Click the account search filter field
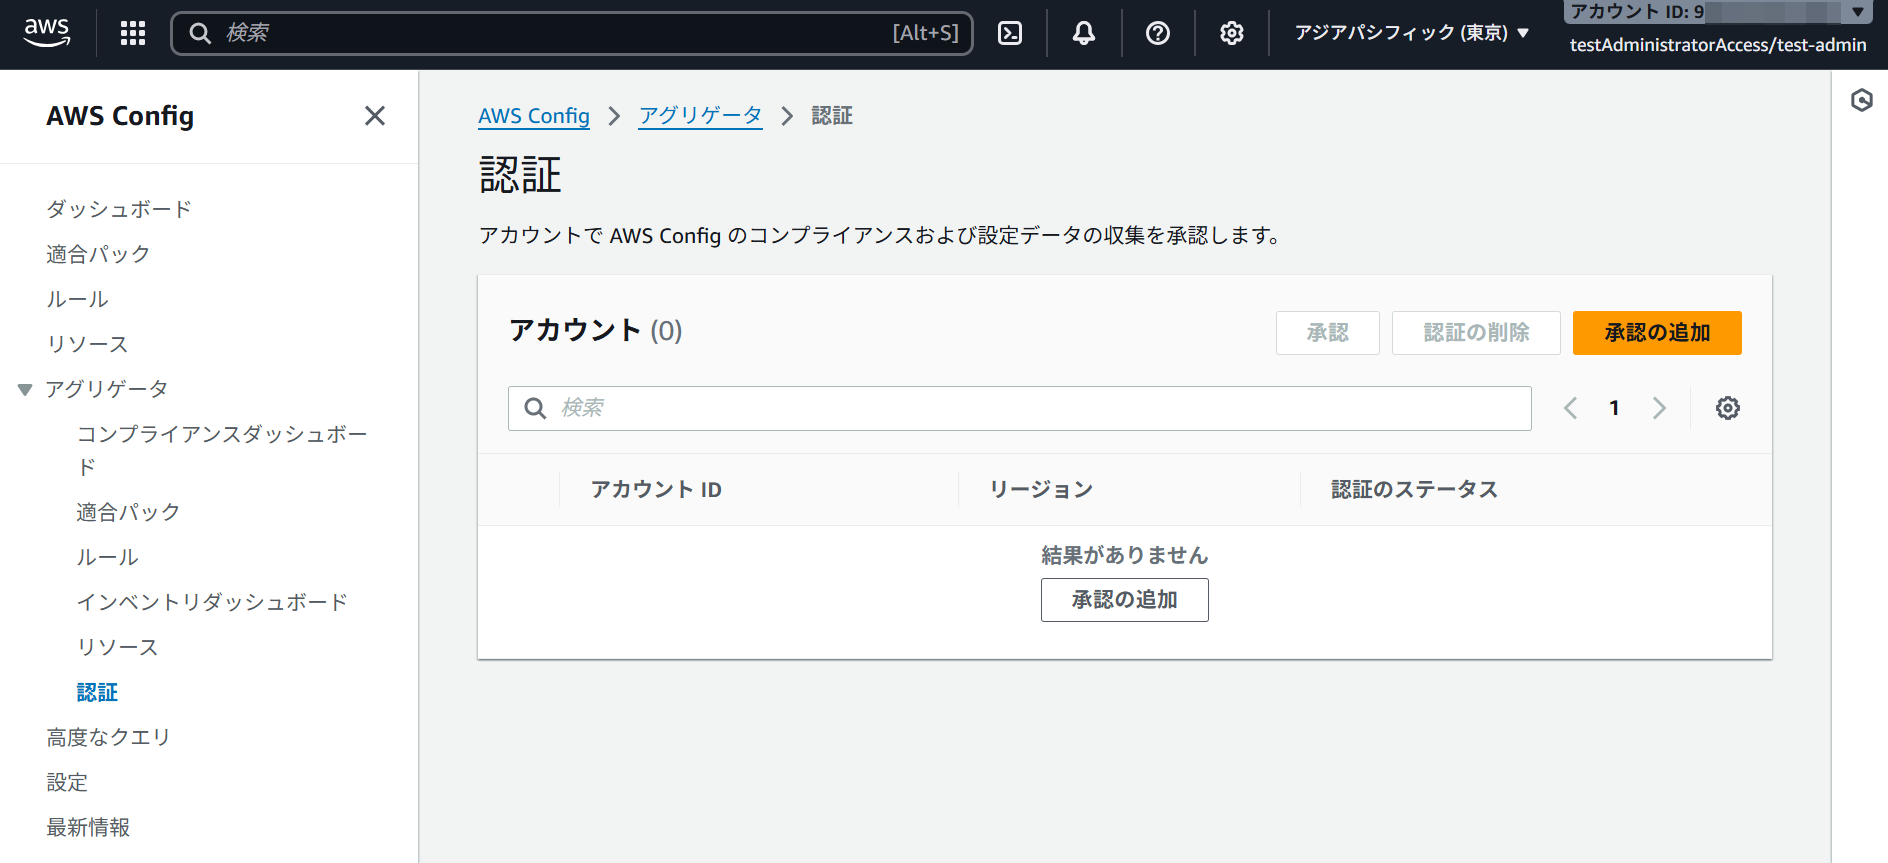The image size is (1888, 863). [1020, 408]
